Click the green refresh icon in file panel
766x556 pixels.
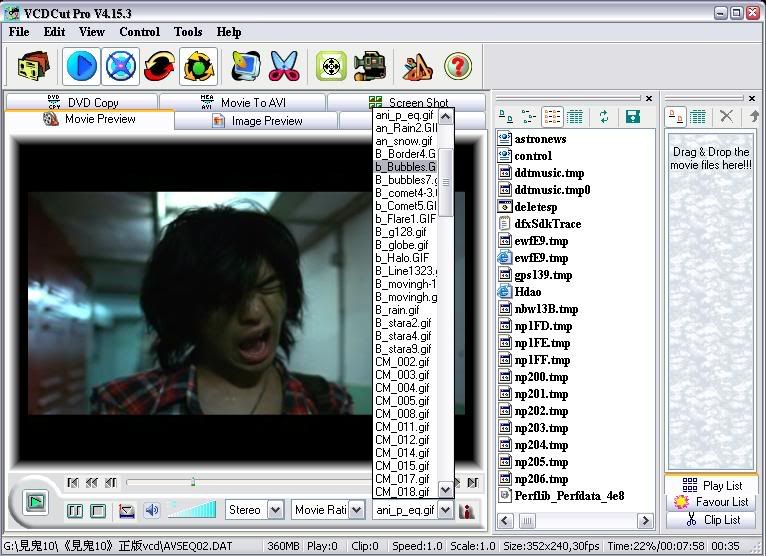(604, 117)
